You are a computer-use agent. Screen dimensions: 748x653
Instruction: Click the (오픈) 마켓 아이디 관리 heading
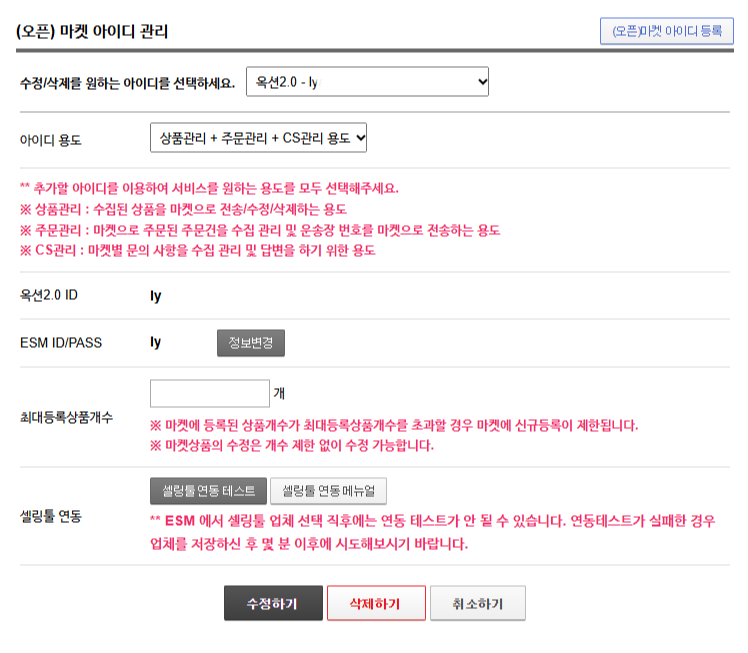[93, 32]
